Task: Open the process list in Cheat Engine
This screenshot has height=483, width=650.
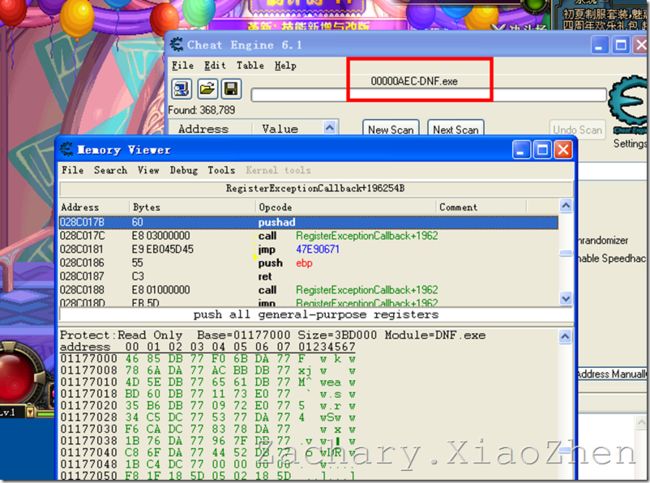Action: coord(182,89)
